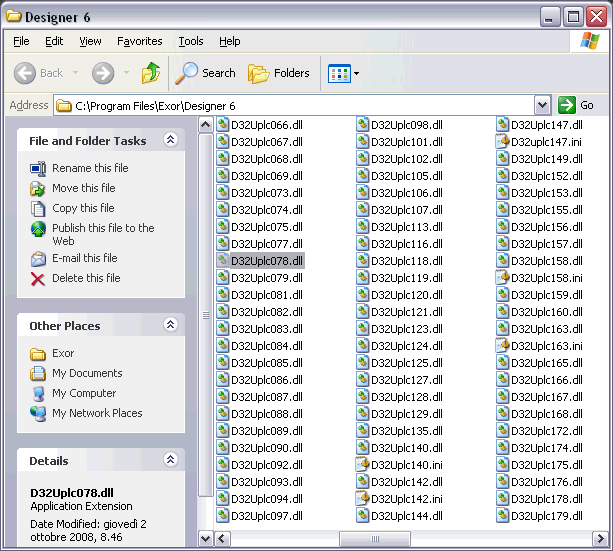Open the Favorites menu
613x551 pixels.
pos(140,41)
